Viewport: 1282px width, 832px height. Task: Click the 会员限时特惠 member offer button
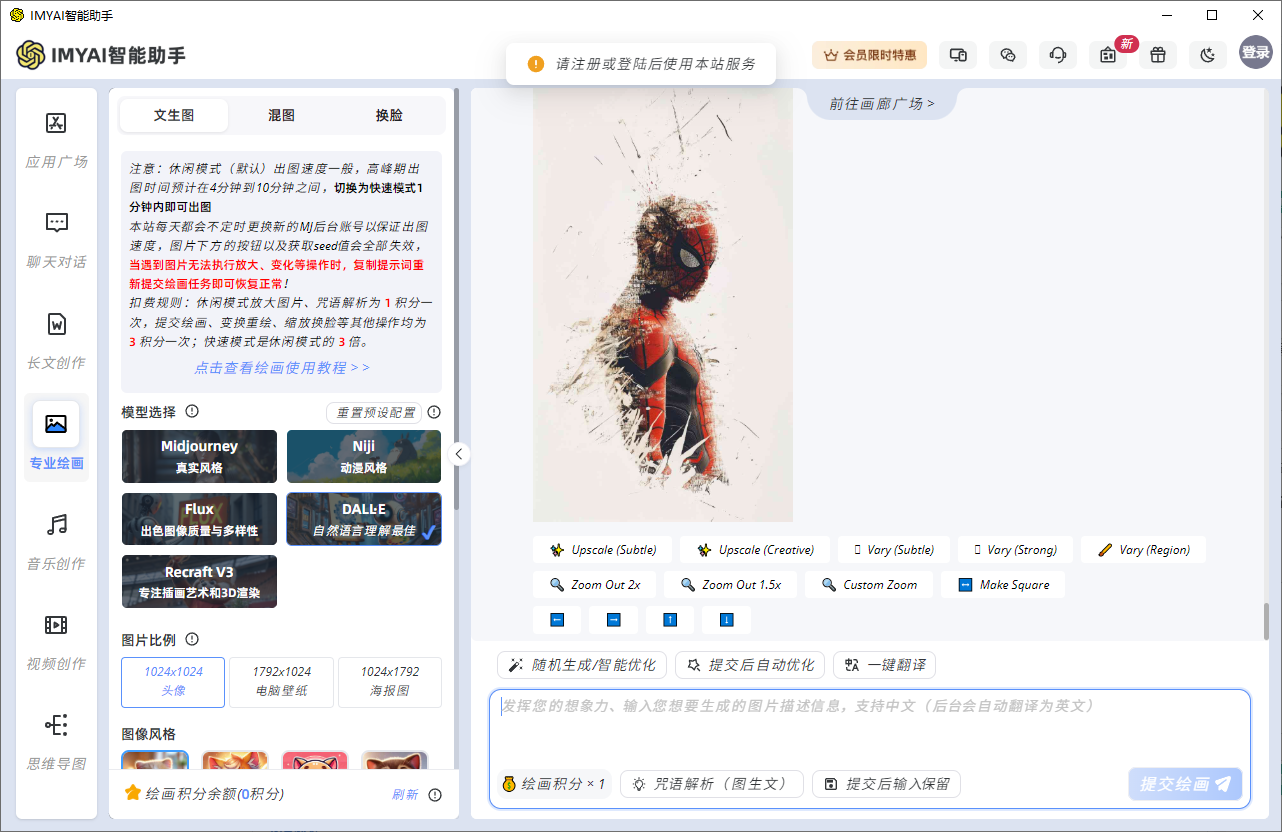pos(870,55)
